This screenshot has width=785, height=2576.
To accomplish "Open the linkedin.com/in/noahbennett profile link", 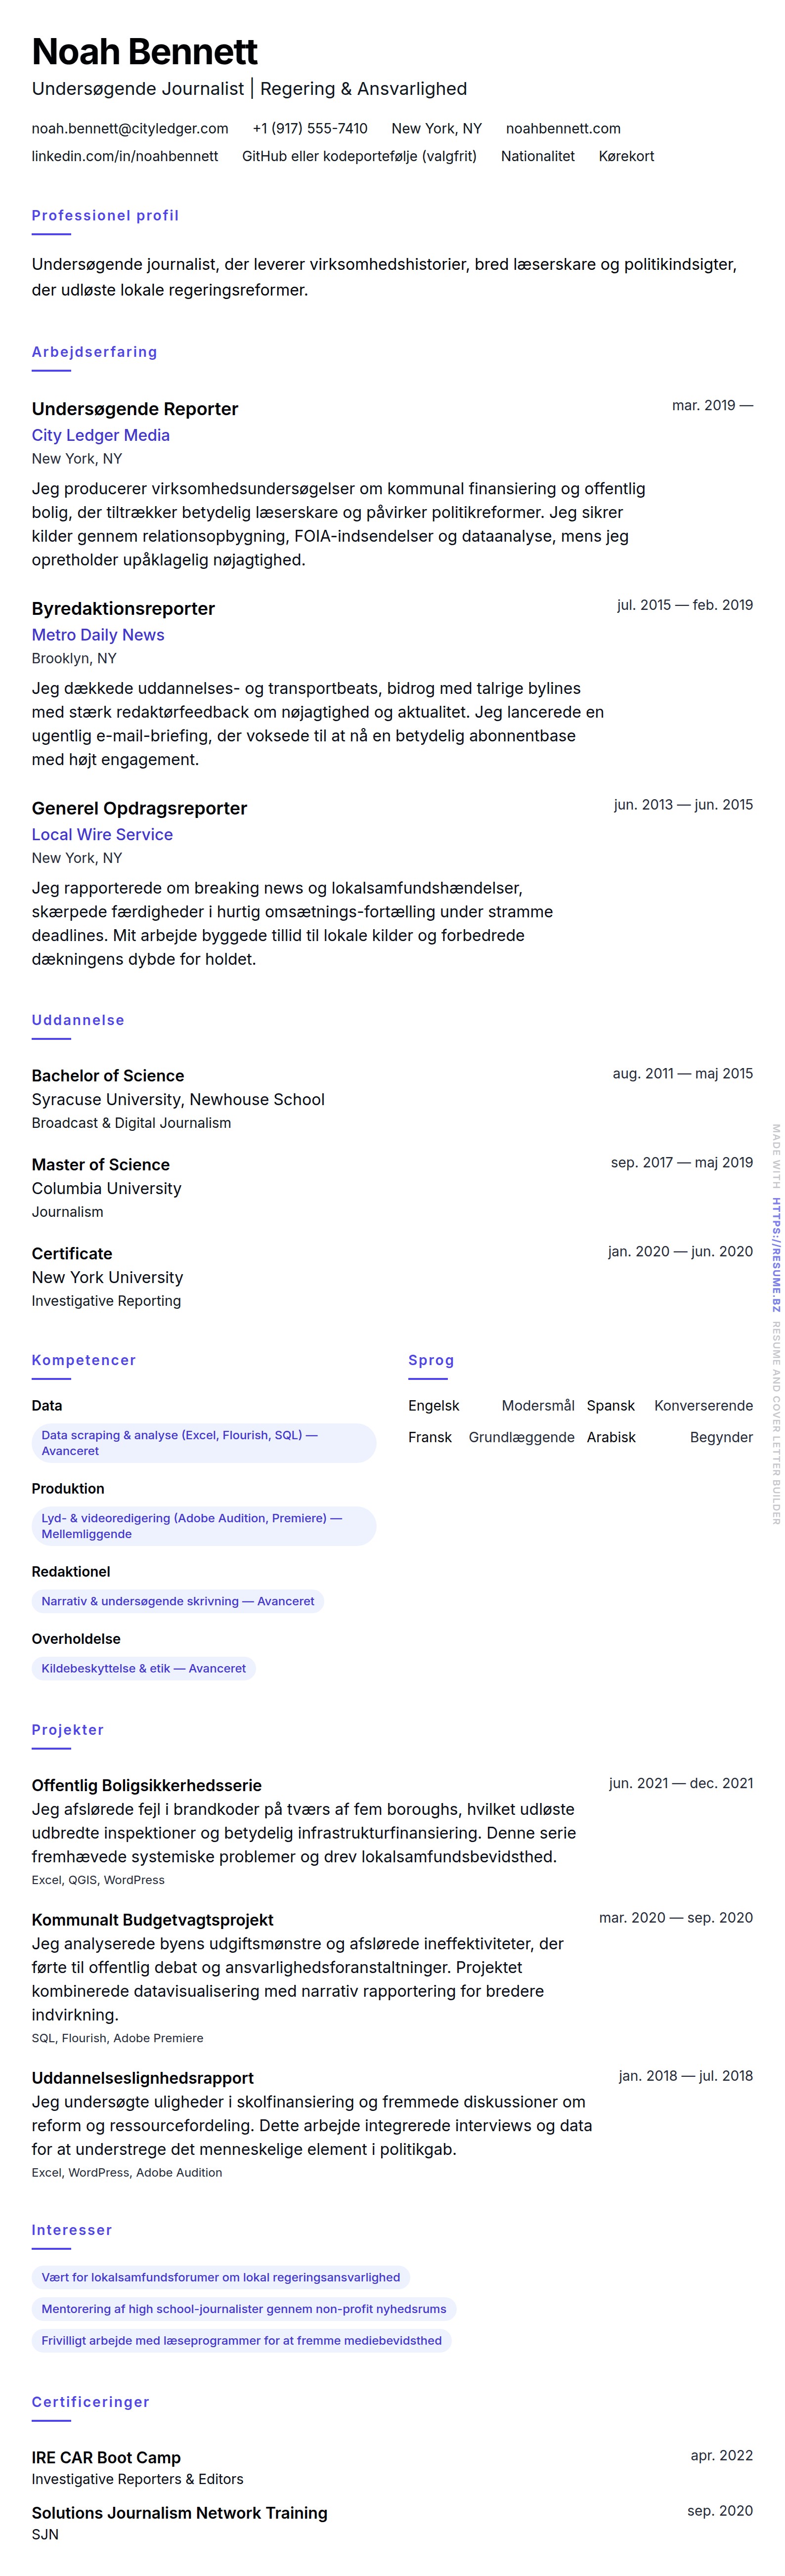I will (125, 156).
